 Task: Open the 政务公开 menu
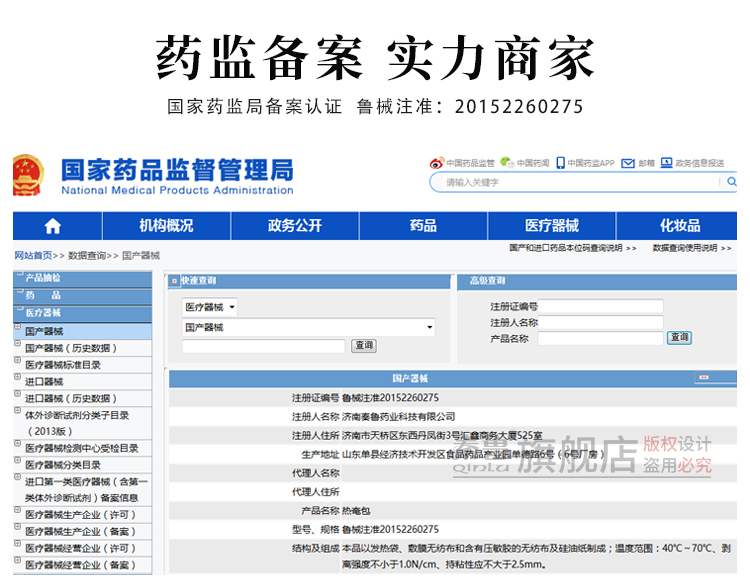pyautogui.click(x=295, y=226)
